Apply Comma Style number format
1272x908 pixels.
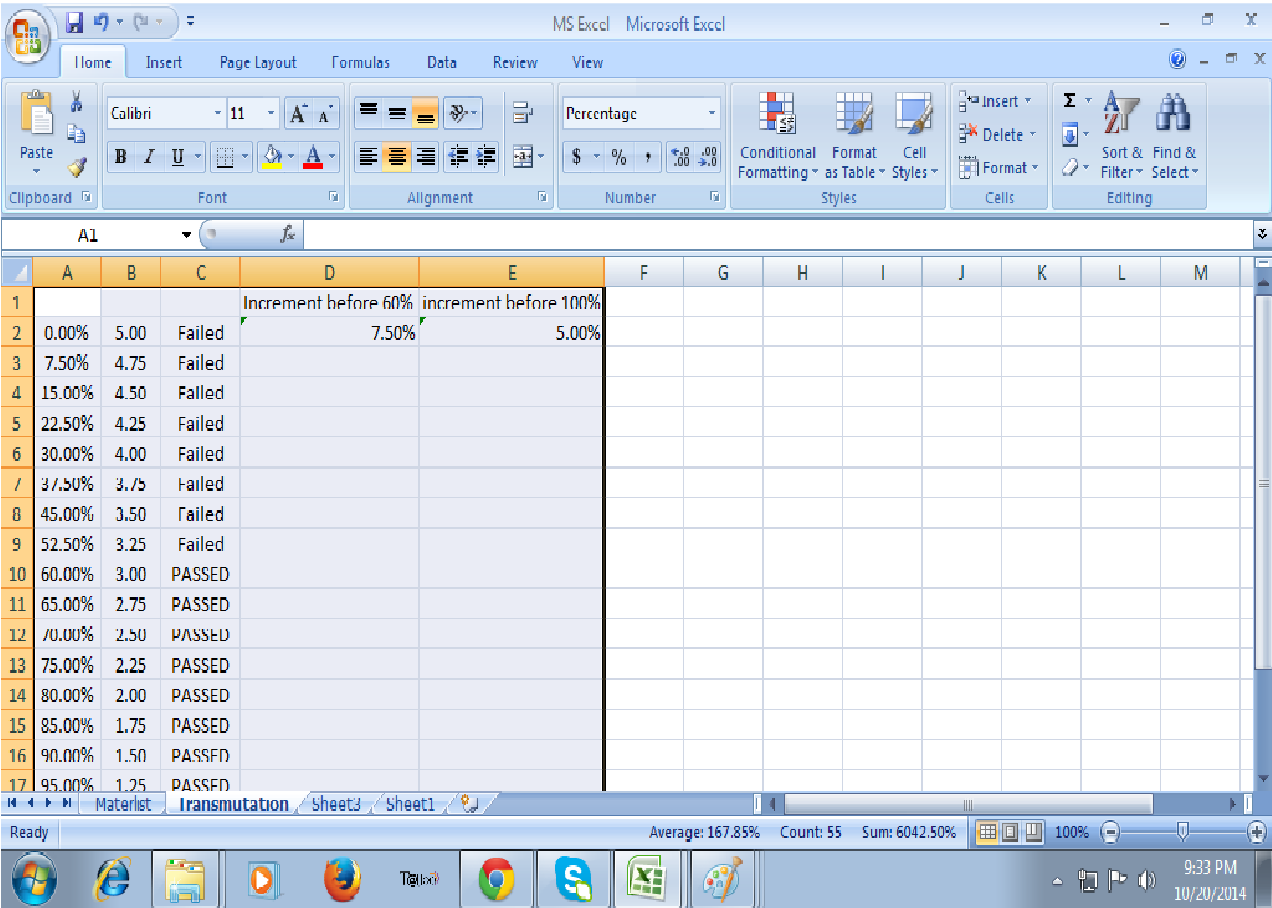[646, 156]
